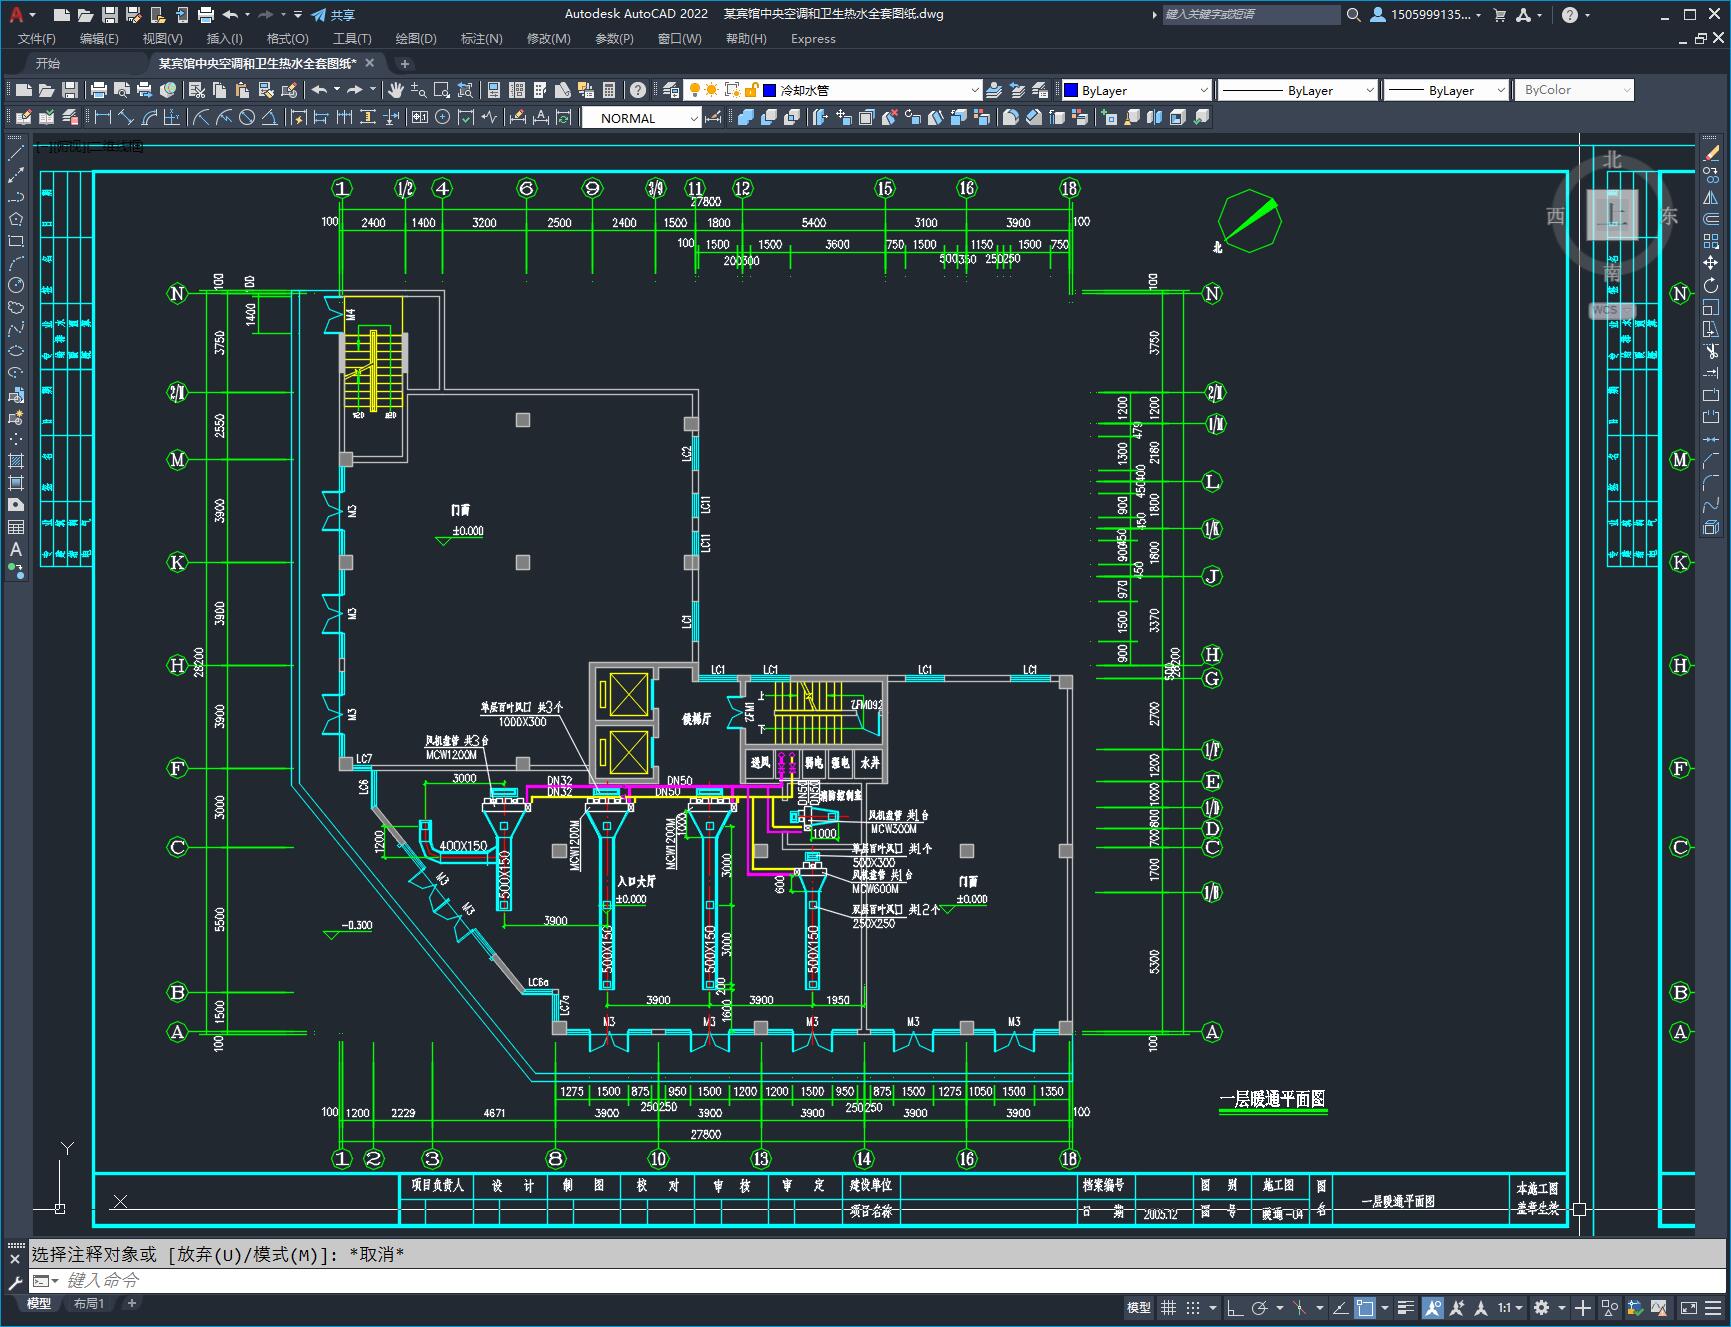Switch to the 布局1 layout
This screenshot has height=1327, width=1731.
89,1303
